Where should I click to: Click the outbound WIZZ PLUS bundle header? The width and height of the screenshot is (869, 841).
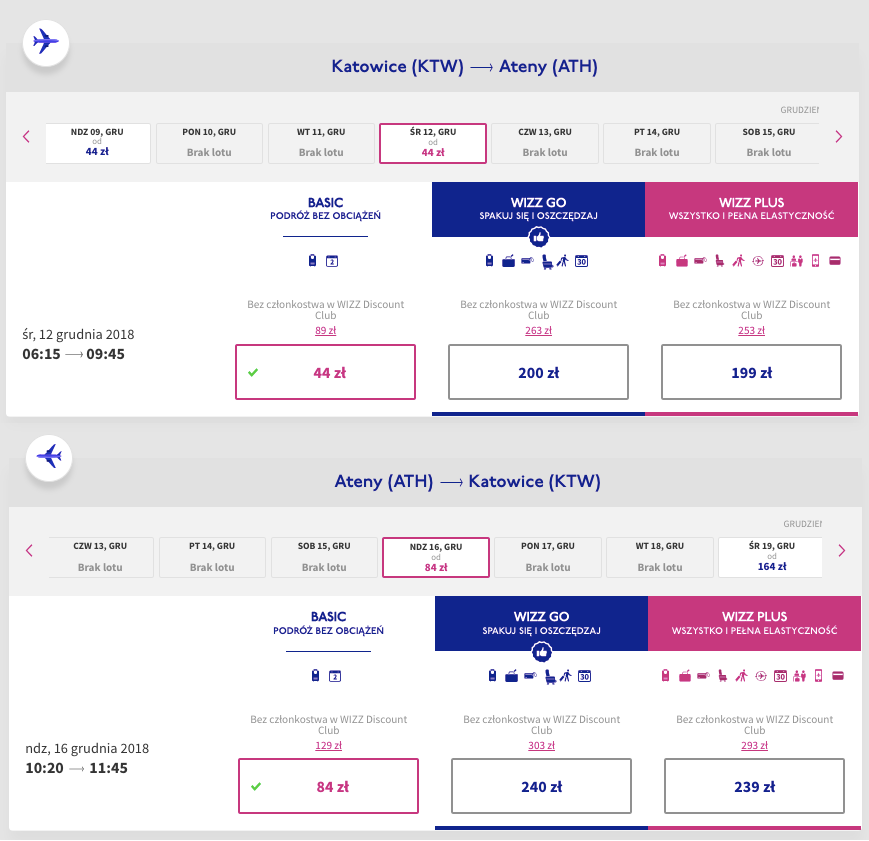tap(752, 209)
